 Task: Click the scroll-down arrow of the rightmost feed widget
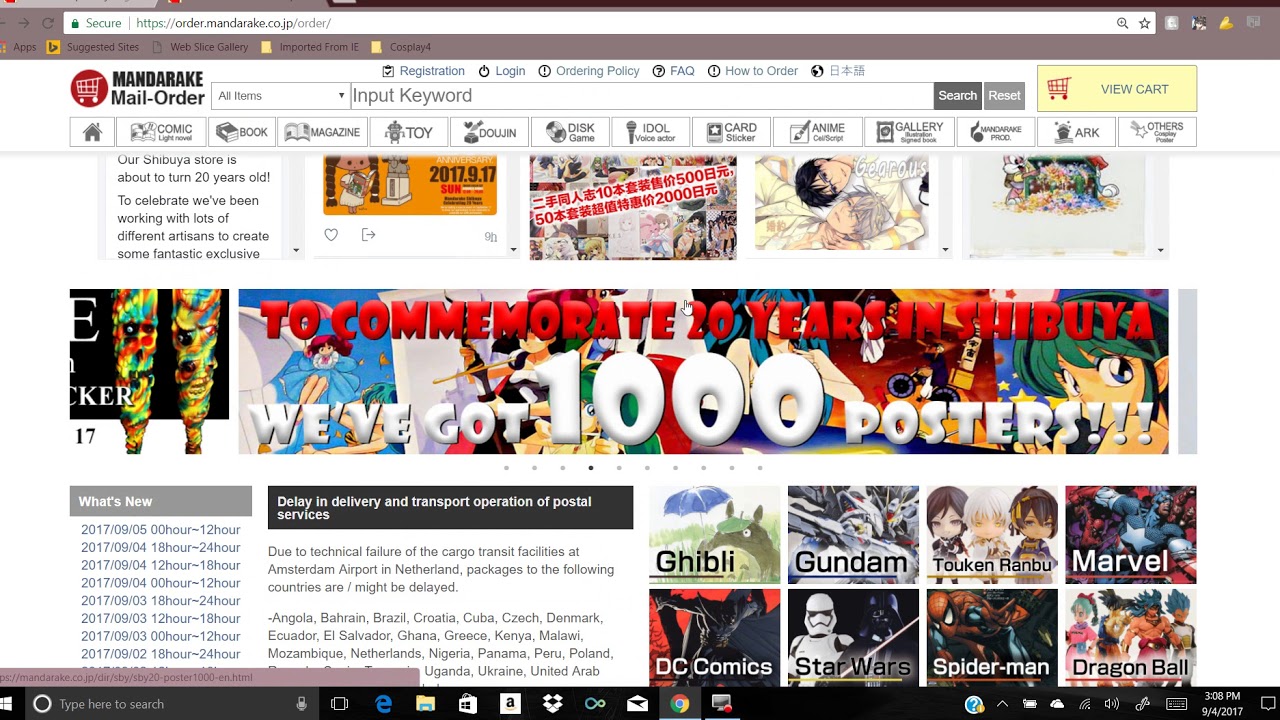[x=1160, y=251]
